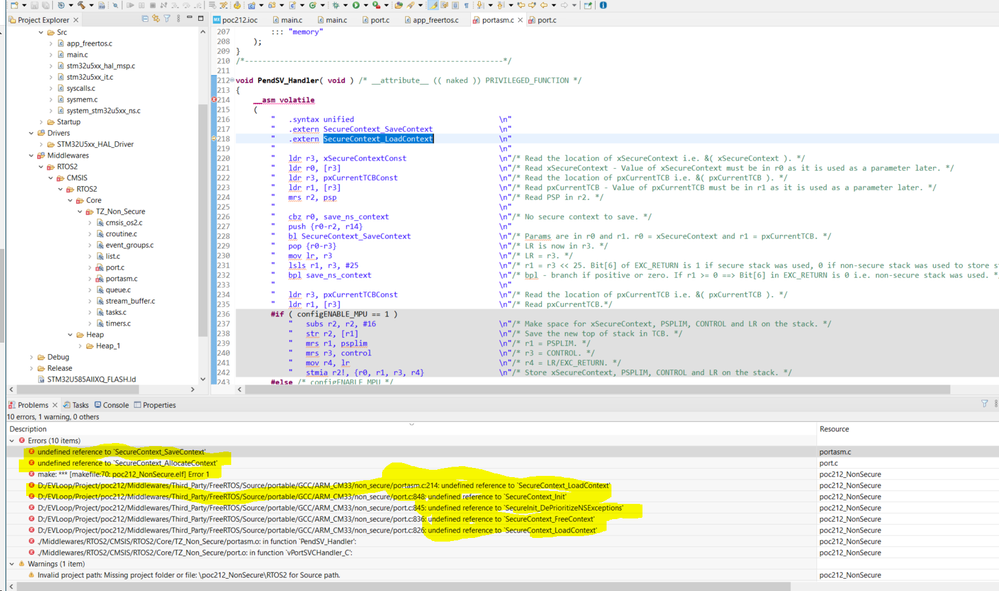Expand the Debug folder
The image size is (999, 591).
(31, 357)
